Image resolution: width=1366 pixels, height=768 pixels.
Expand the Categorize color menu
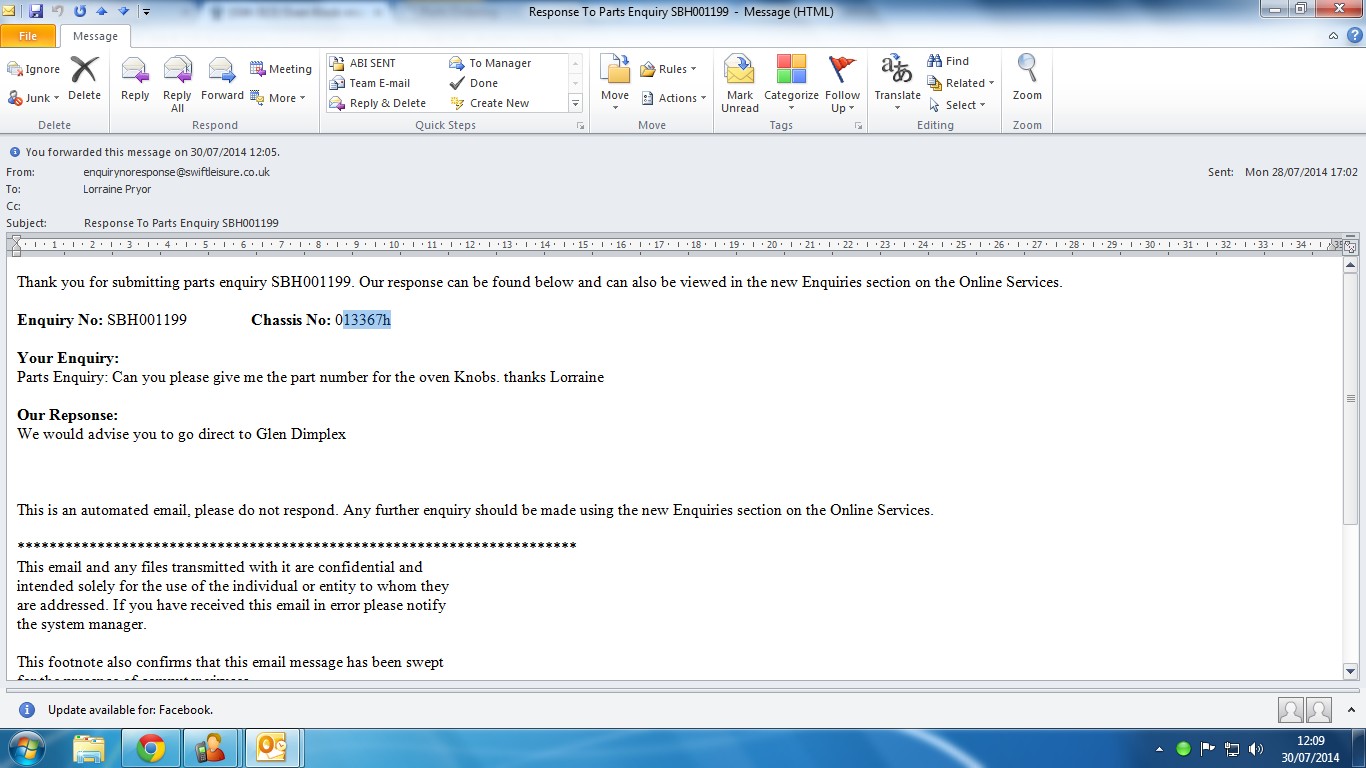pos(791,82)
